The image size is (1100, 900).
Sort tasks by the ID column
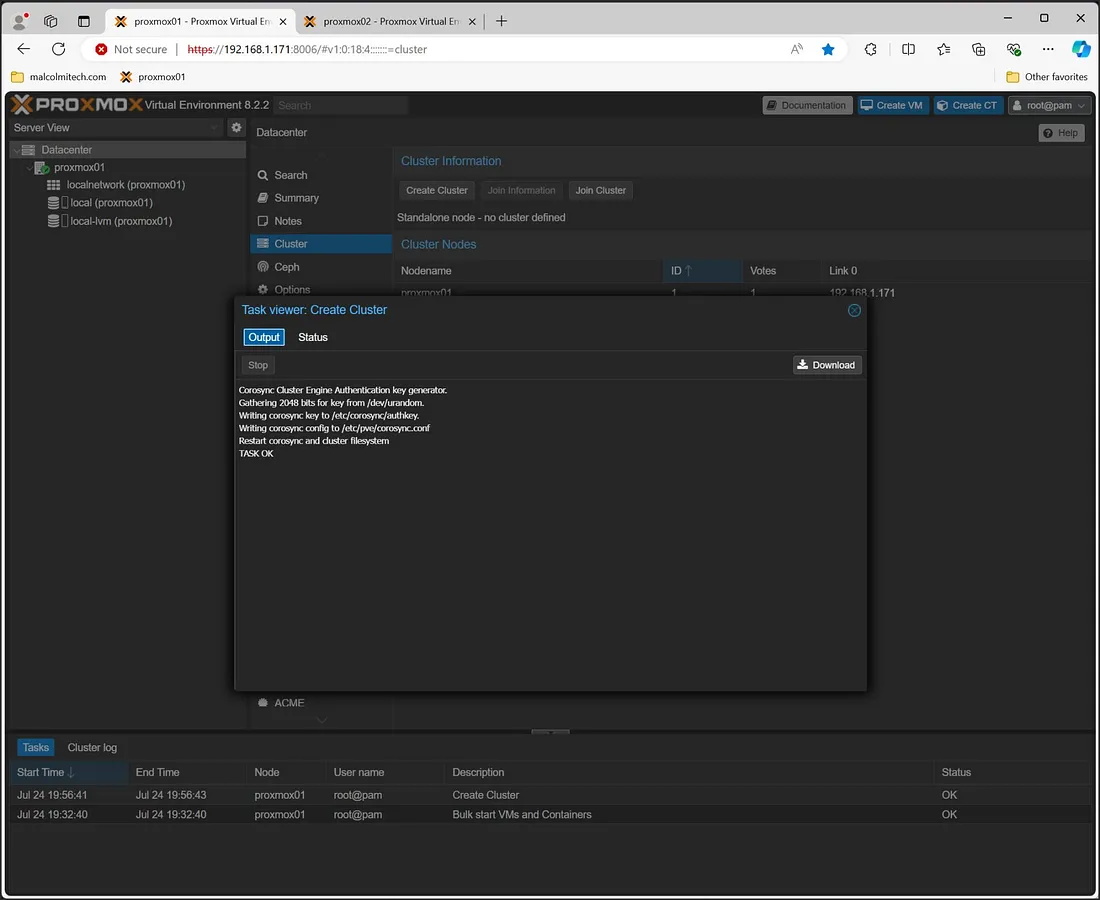point(676,270)
